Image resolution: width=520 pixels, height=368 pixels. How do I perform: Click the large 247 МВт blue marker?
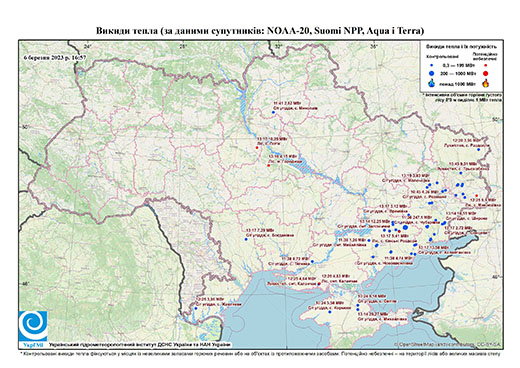tap(405, 227)
